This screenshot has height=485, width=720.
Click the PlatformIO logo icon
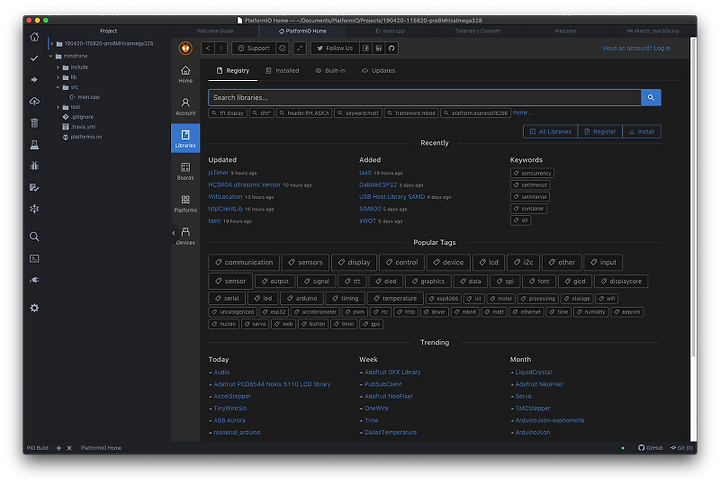[186, 48]
